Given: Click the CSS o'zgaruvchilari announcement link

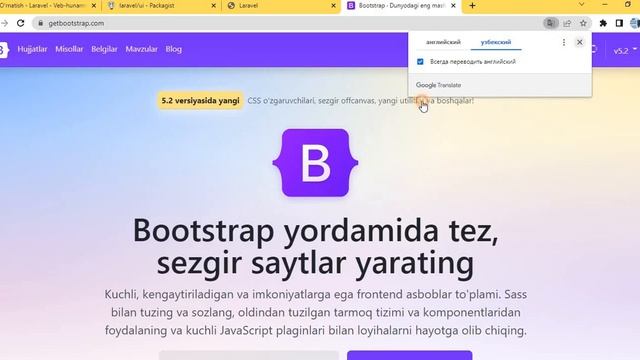Looking at the screenshot, I should coord(361,100).
